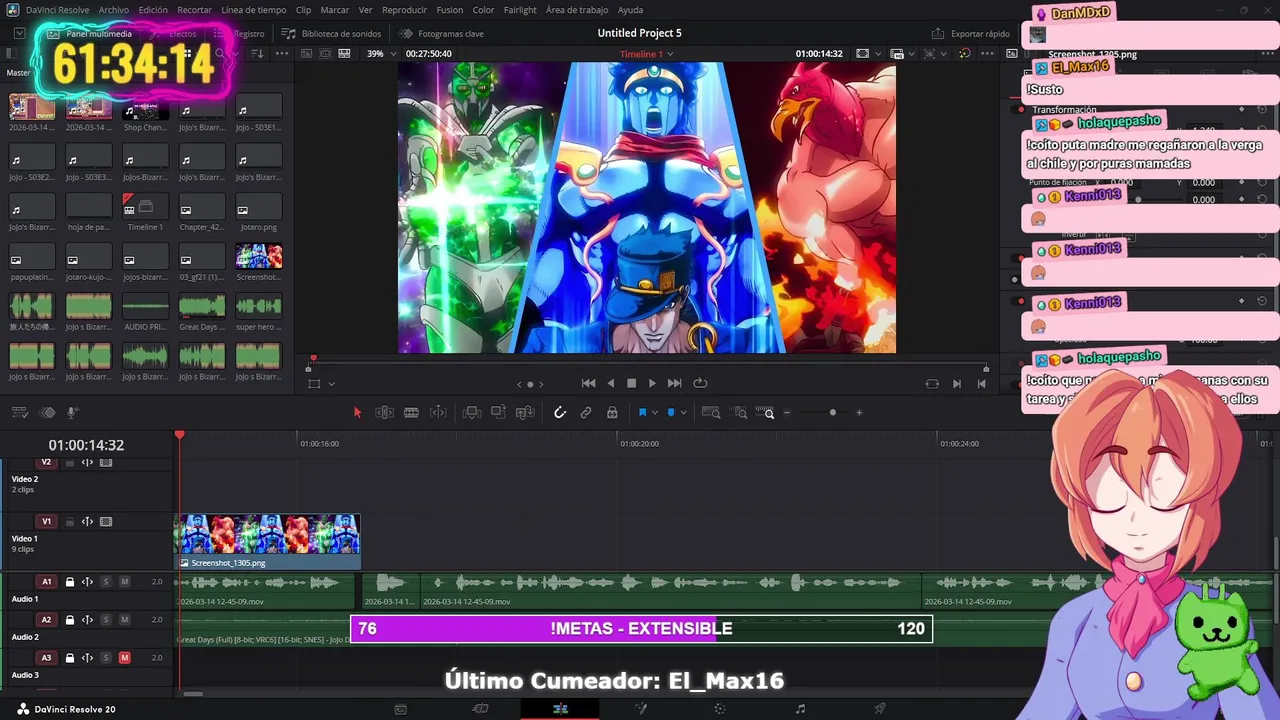Solo the Audio 1 track
The height and width of the screenshot is (720, 1280).
click(105, 582)
